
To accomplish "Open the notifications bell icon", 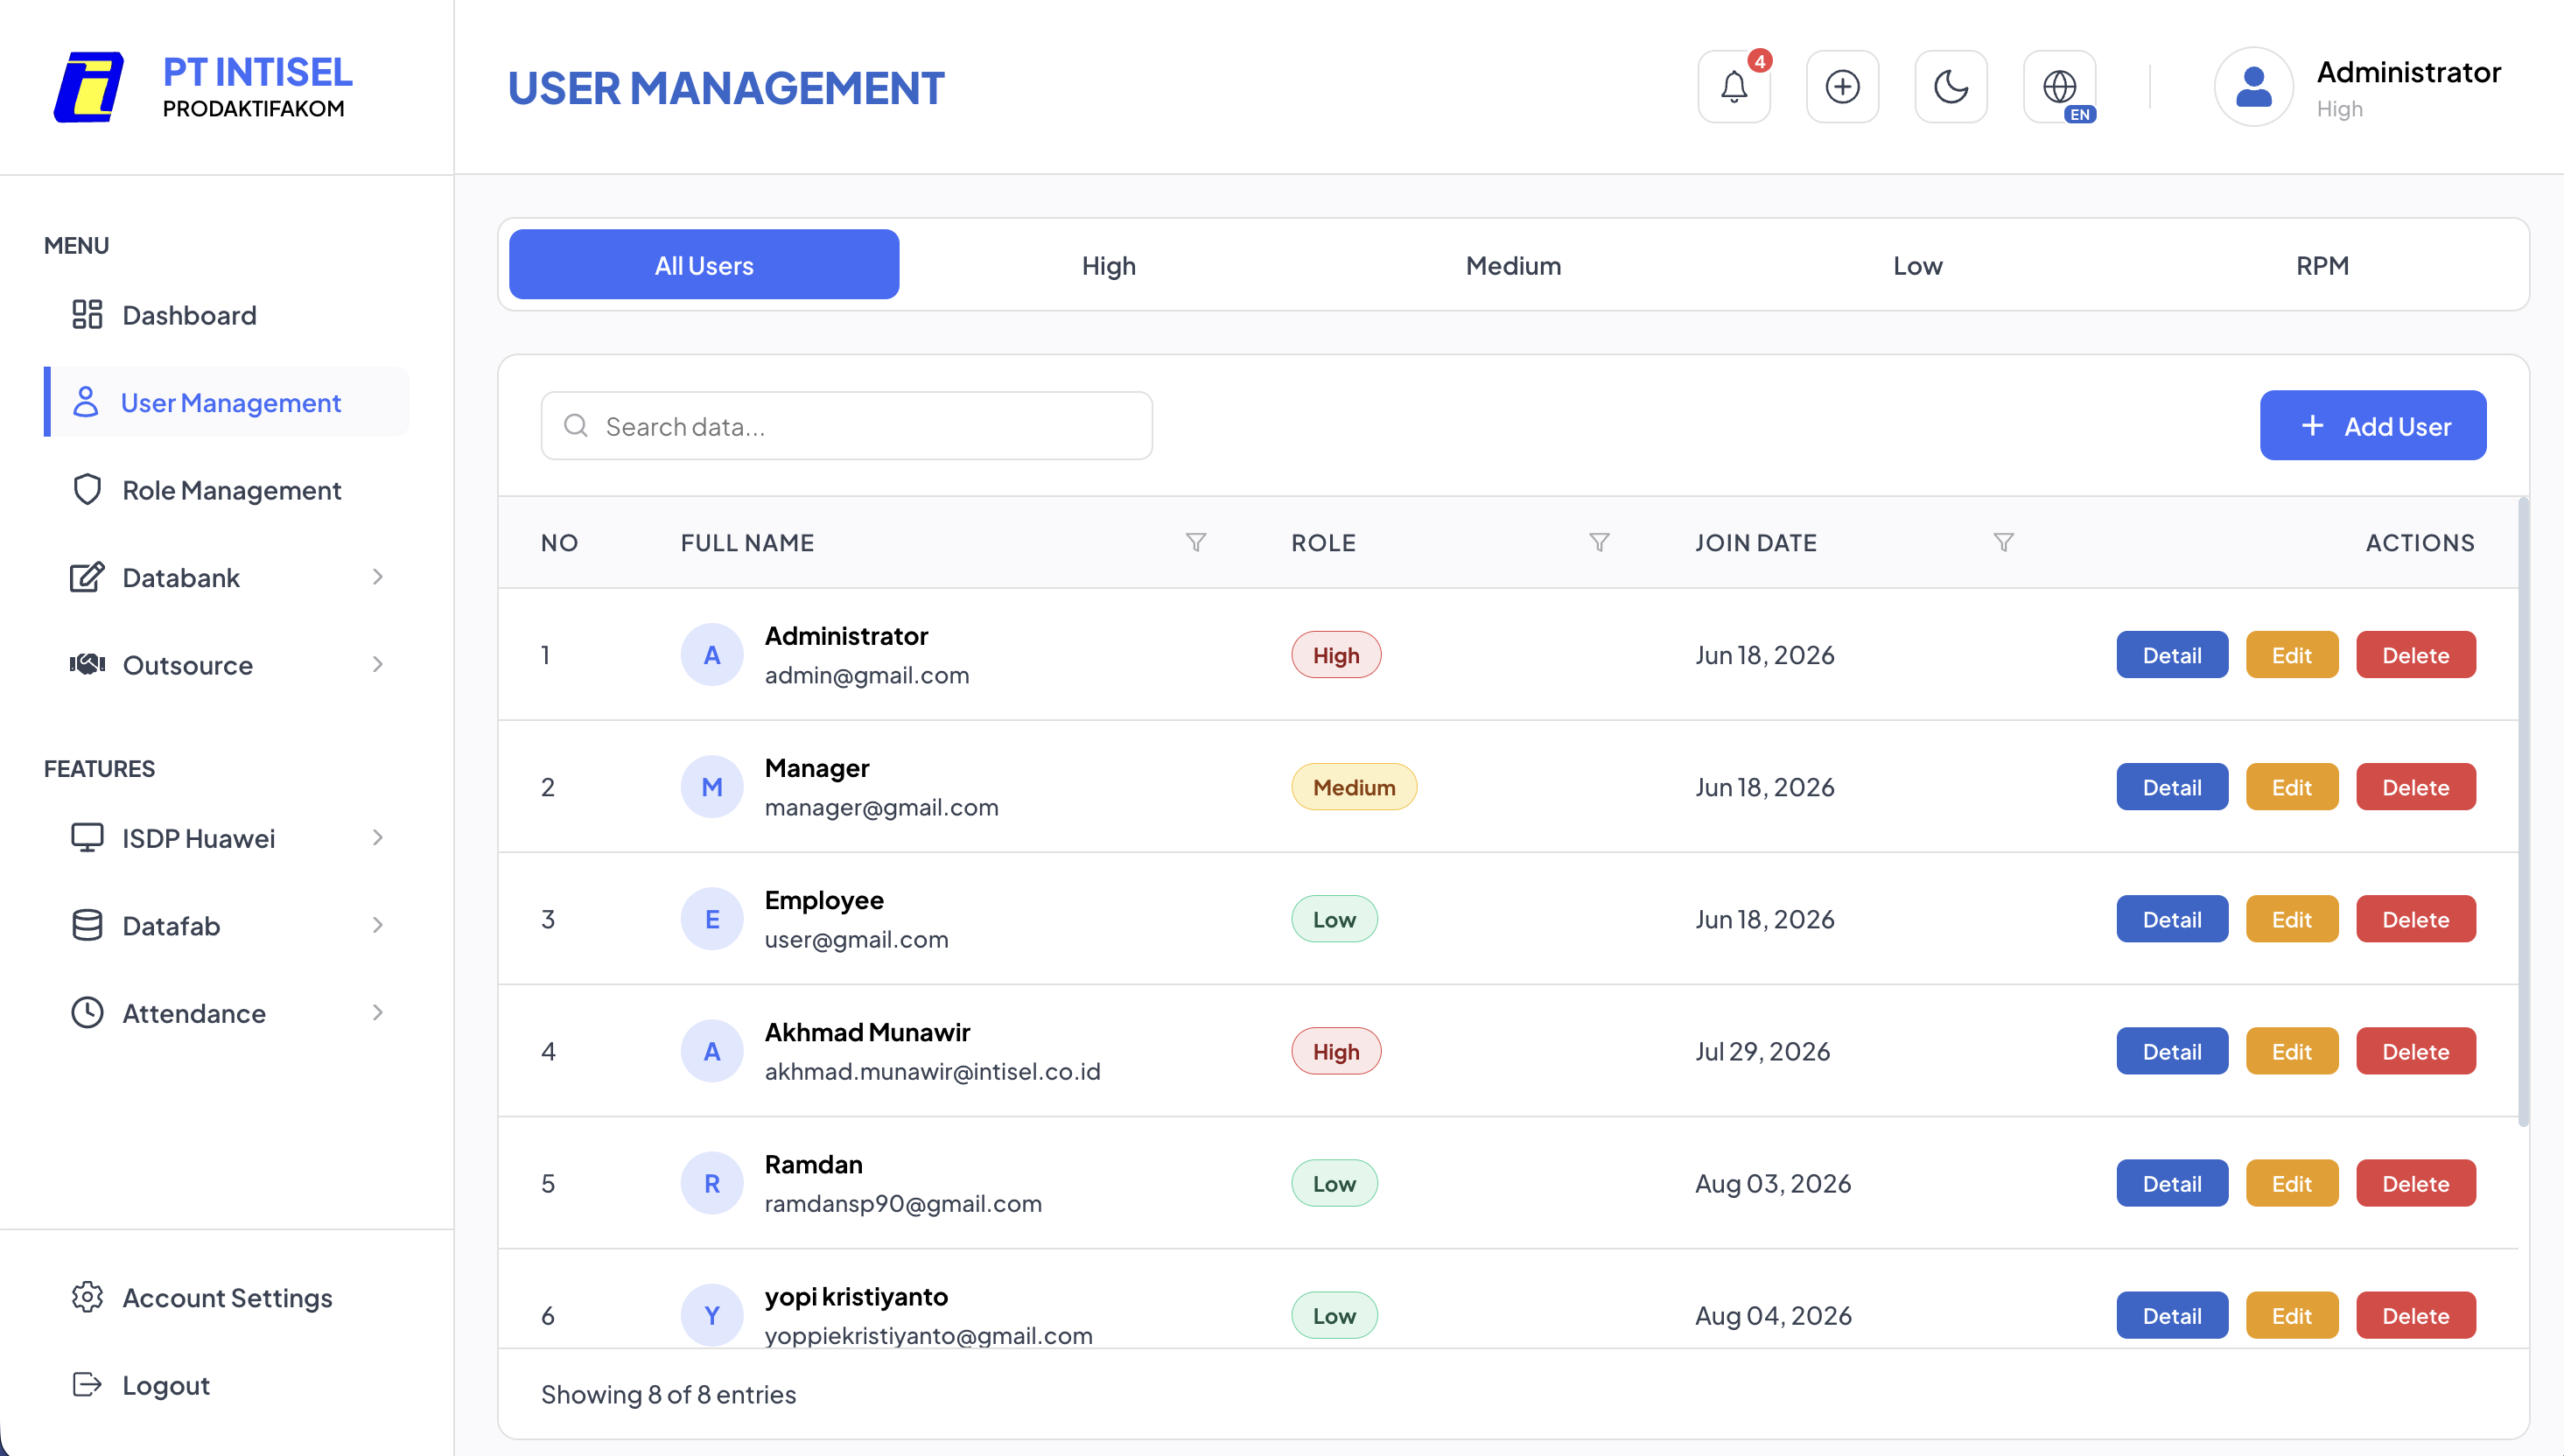I will point(1734,87).
